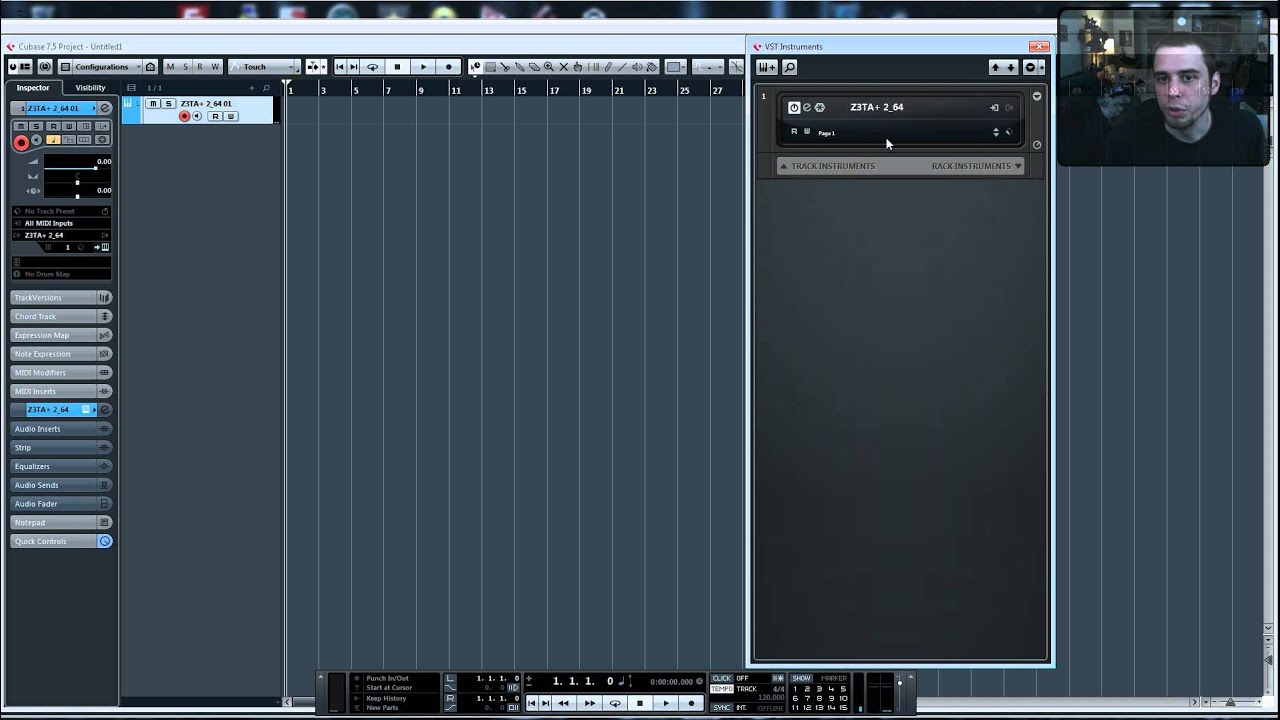Image resolution: width=1280 pixels, height=720 pixels.
Task: Toggle Read Automation on Z3TA+ track in track list
Action: click(x=215, y=116)
